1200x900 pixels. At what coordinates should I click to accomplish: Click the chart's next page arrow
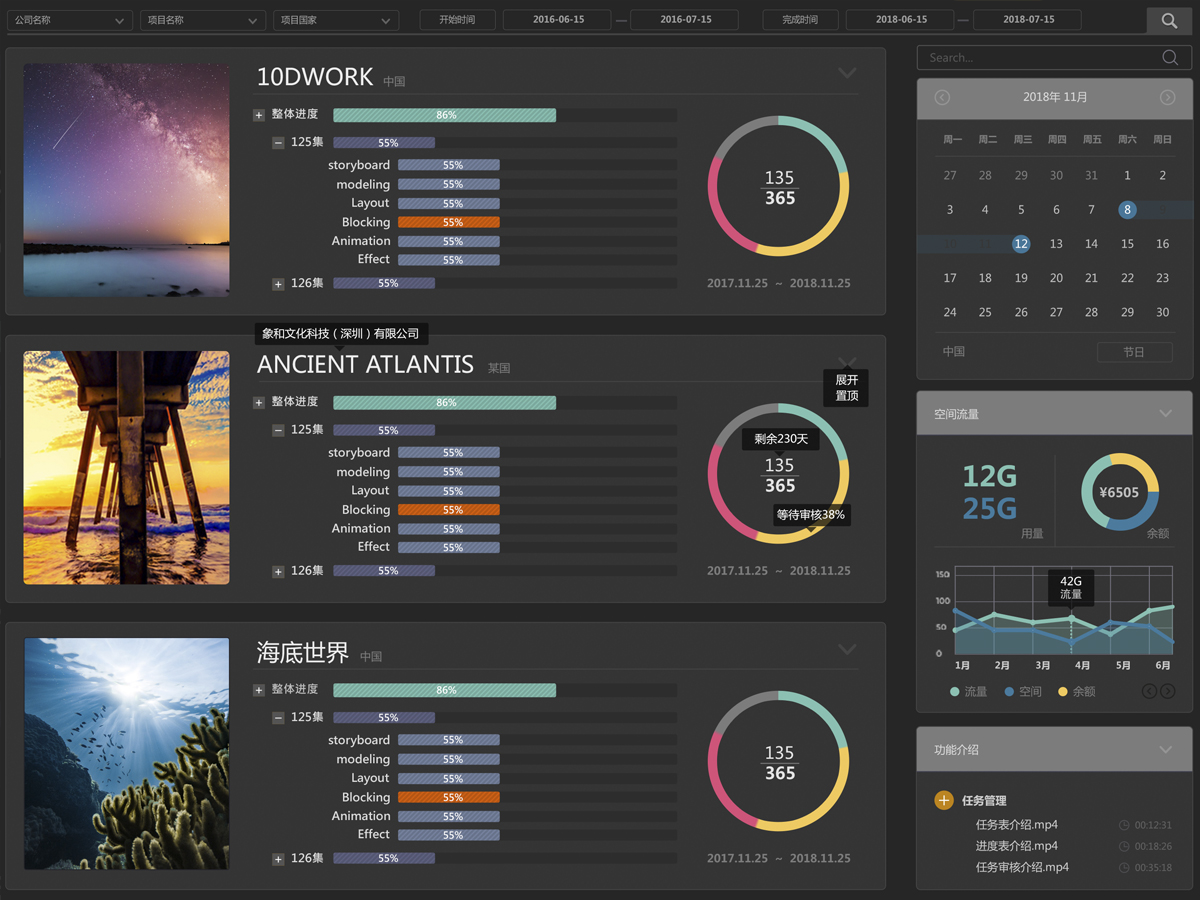point(1167,691)
